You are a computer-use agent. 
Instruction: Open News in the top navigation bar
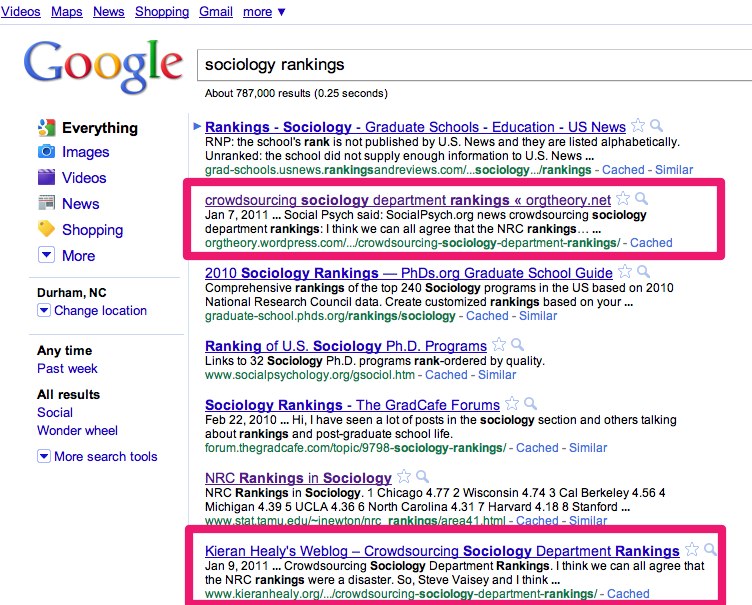click(x=108, y=12)
